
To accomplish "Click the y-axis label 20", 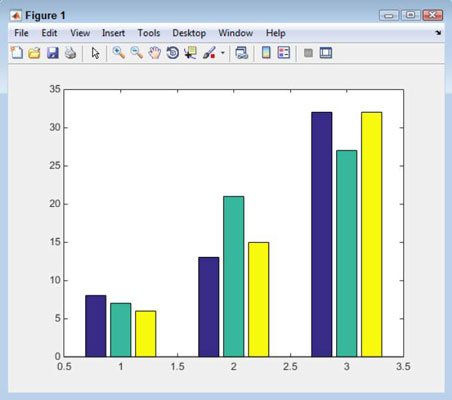I will (x=55, y=204).
